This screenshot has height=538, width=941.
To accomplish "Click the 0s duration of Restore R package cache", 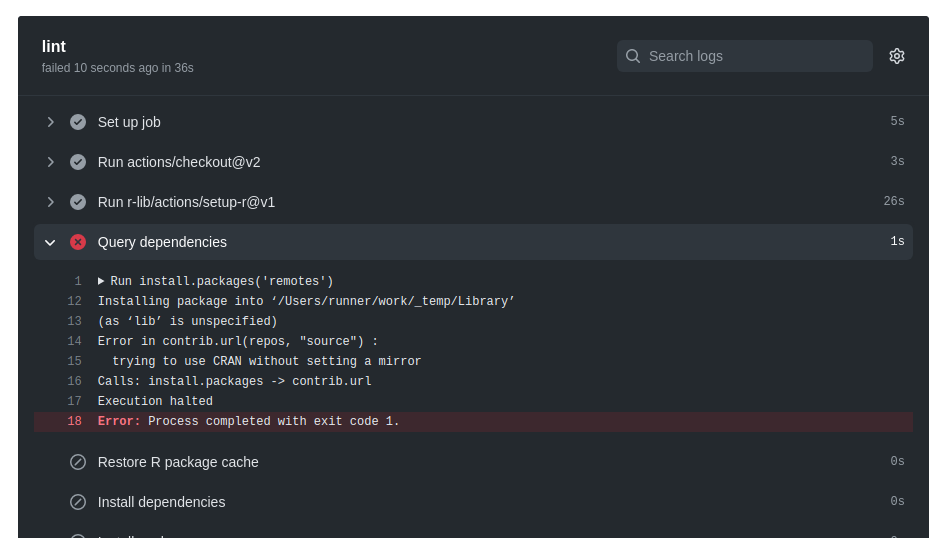I will point(897,461).
